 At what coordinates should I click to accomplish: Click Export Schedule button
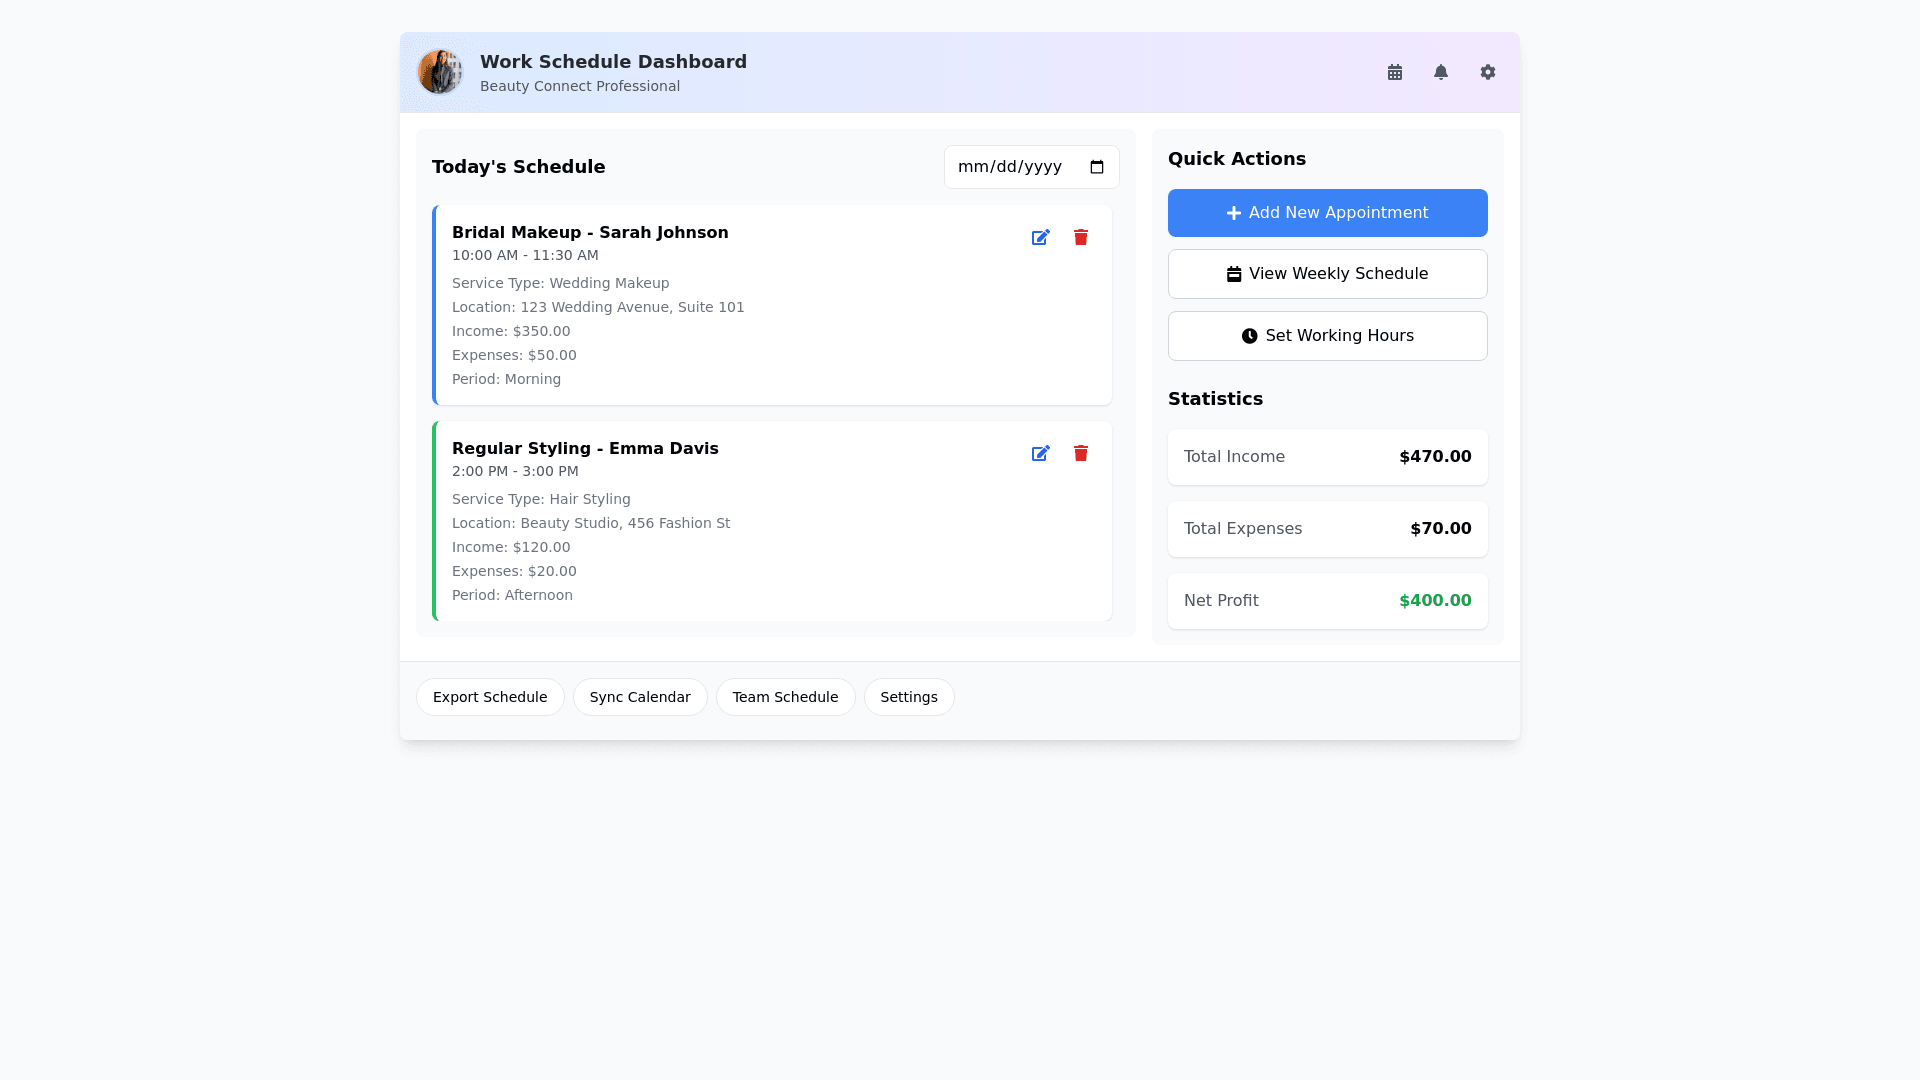490,697
